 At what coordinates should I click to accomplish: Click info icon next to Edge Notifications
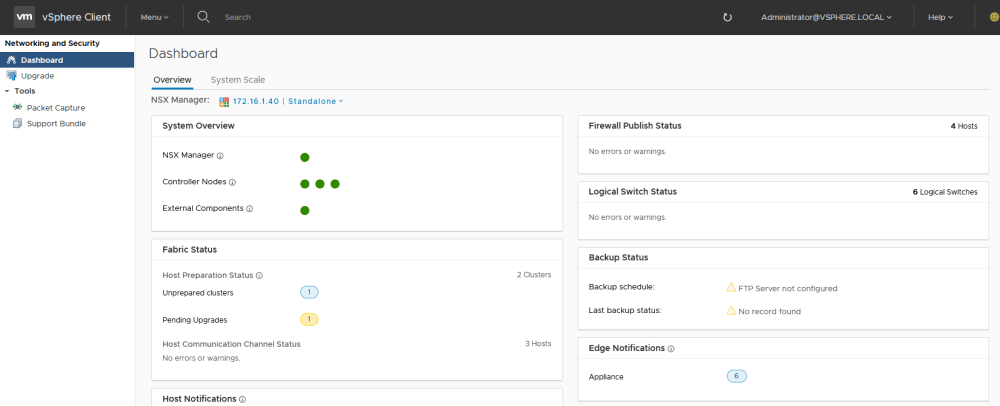(672, 349)
